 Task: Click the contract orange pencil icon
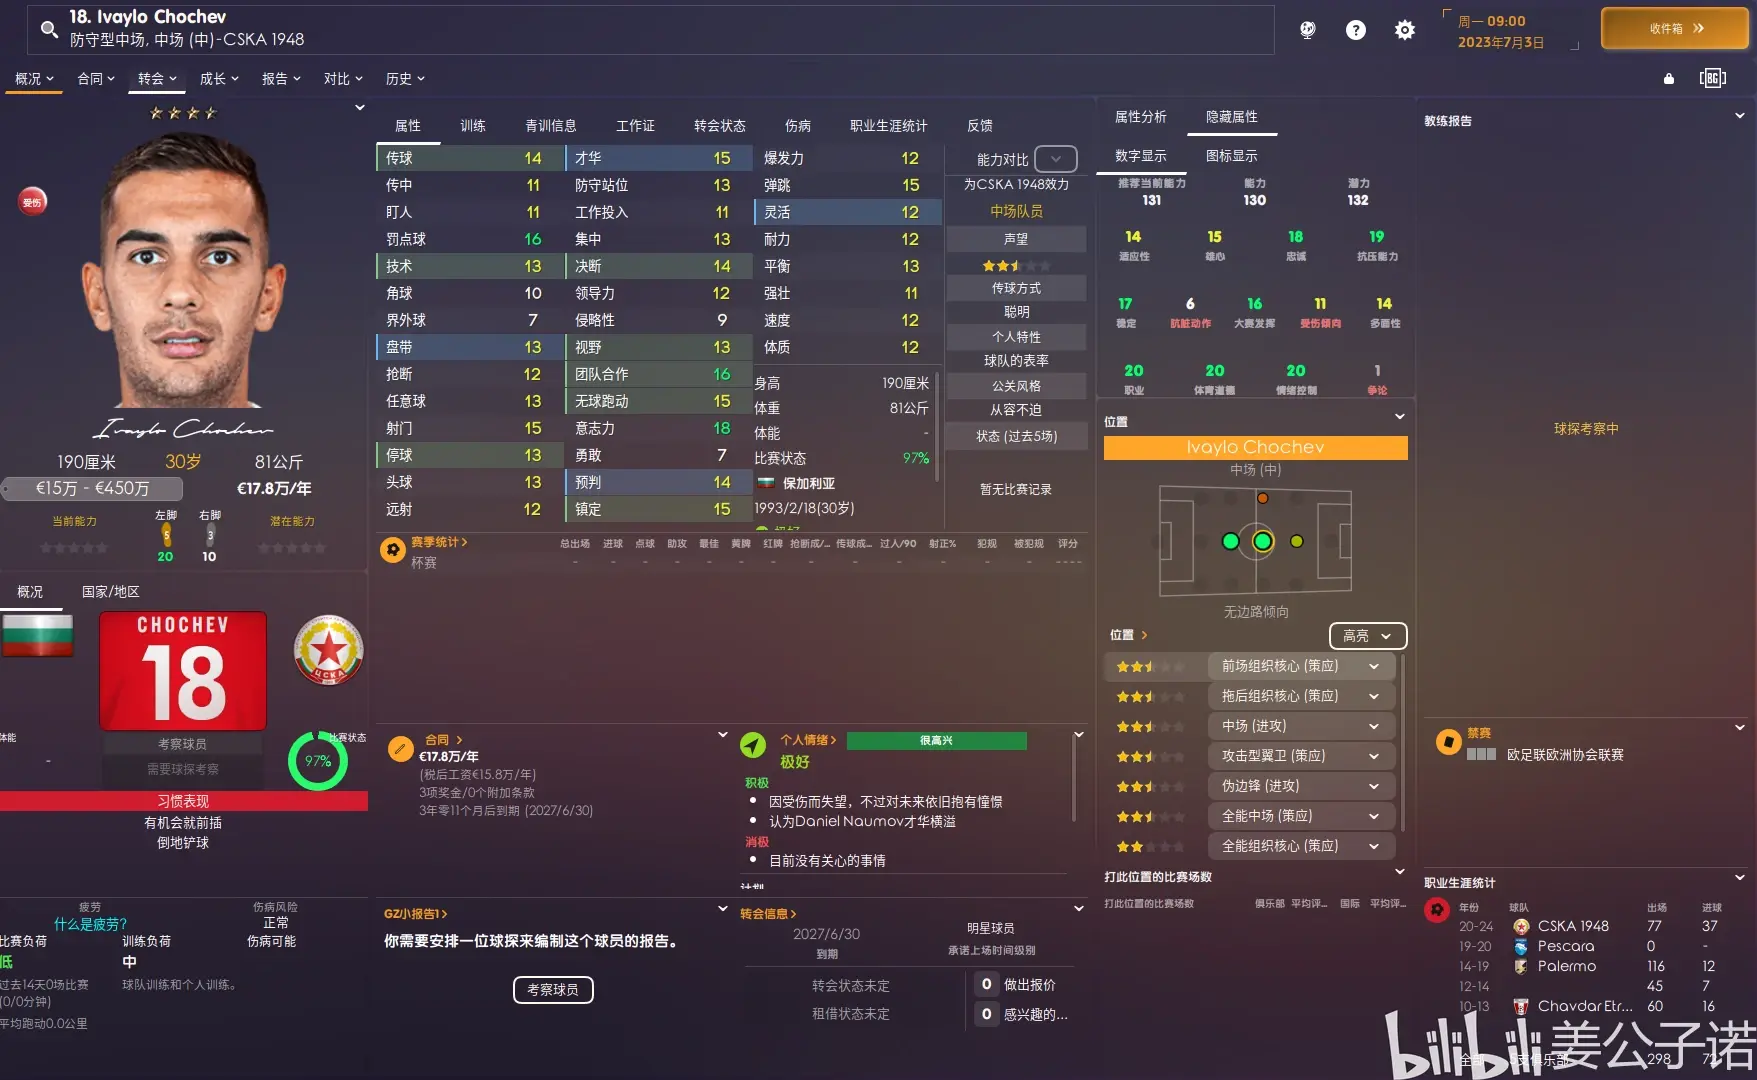coord(400,748)
